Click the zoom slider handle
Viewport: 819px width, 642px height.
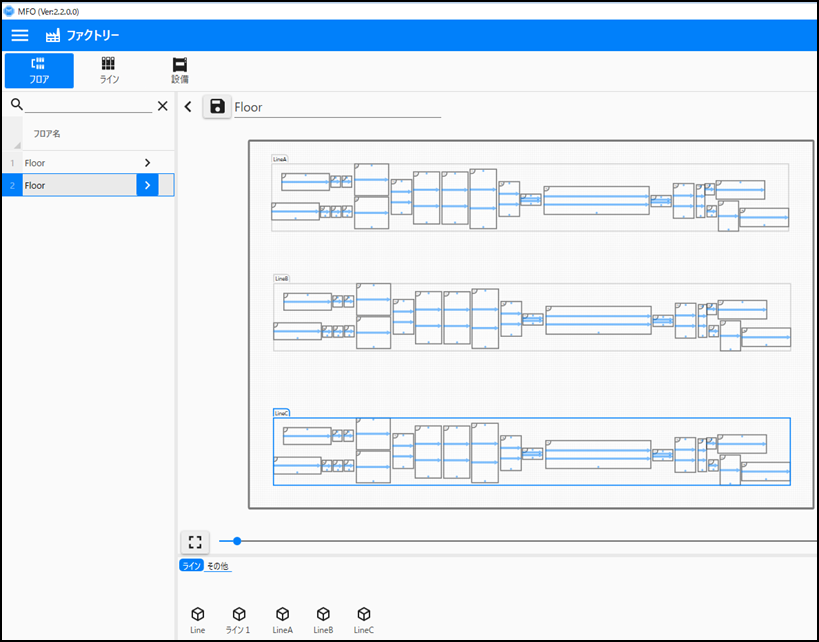coord(237,541)
